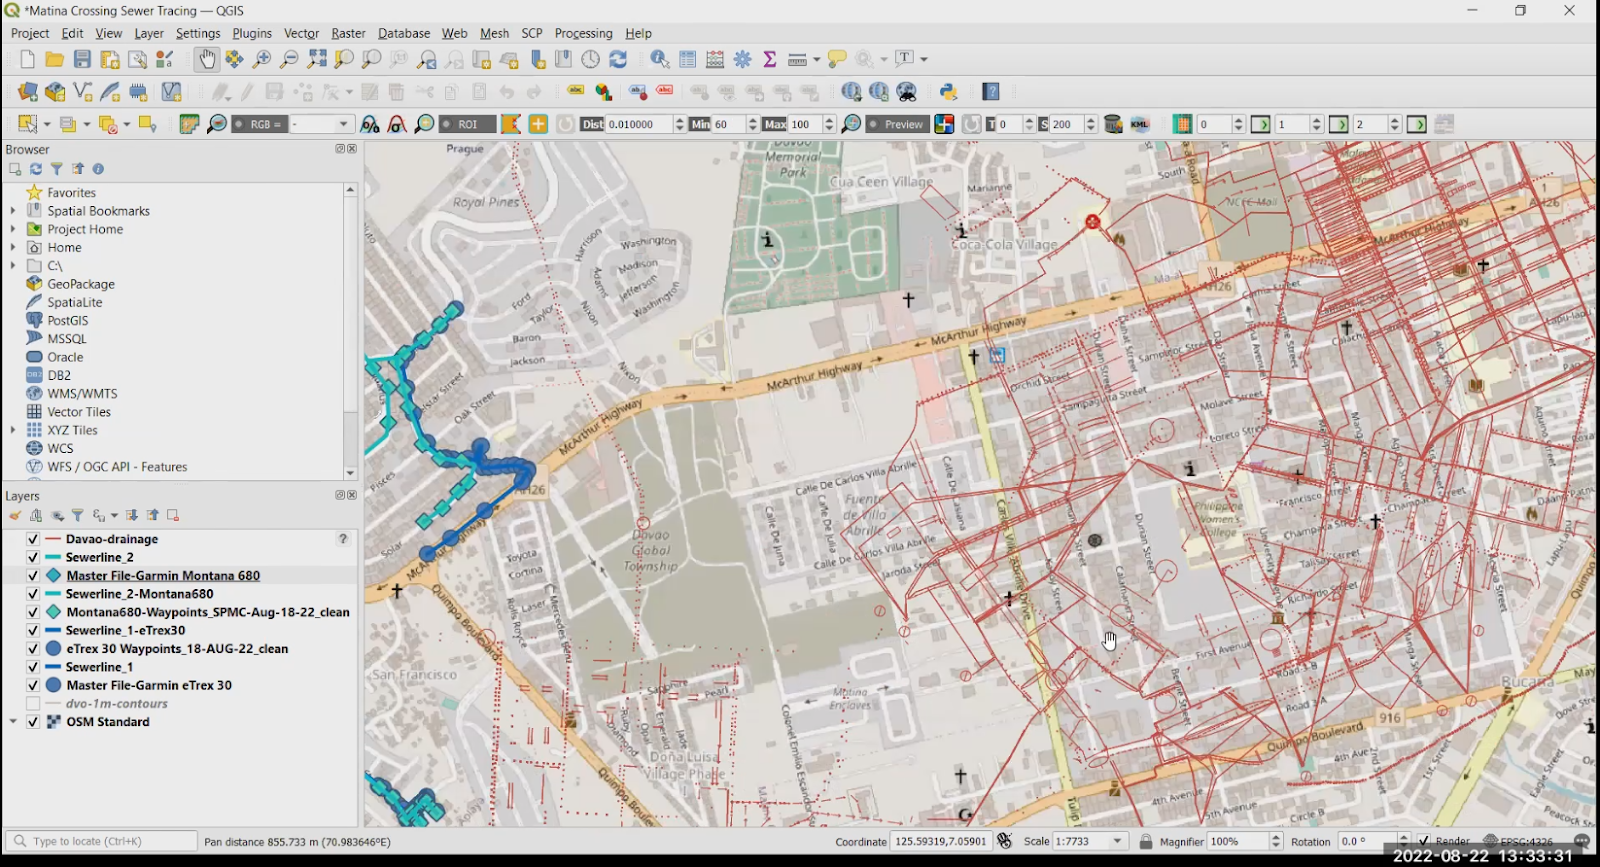The height and width of the screenshot is (867, 1600).
Task: Open the Project menu
Action: tap(30, 33)
